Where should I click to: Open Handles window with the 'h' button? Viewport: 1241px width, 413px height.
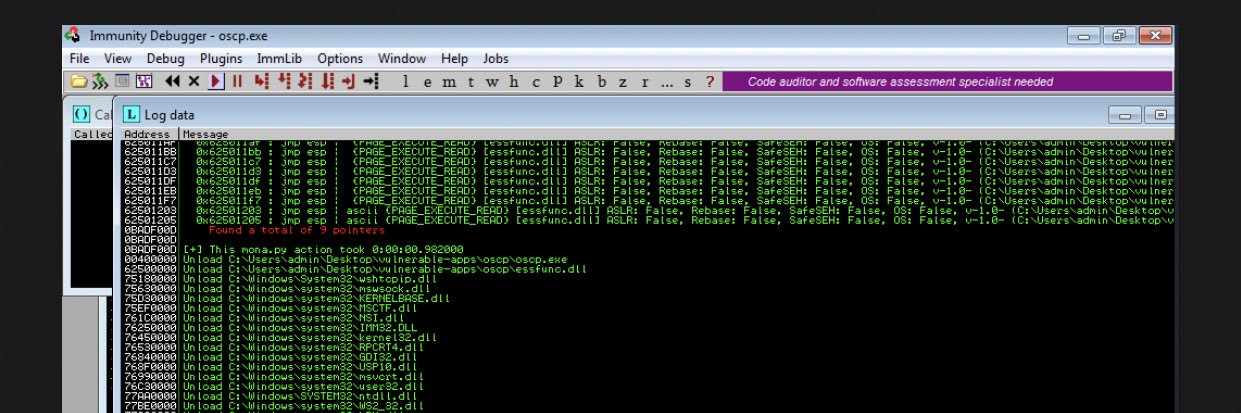(513, 82)
